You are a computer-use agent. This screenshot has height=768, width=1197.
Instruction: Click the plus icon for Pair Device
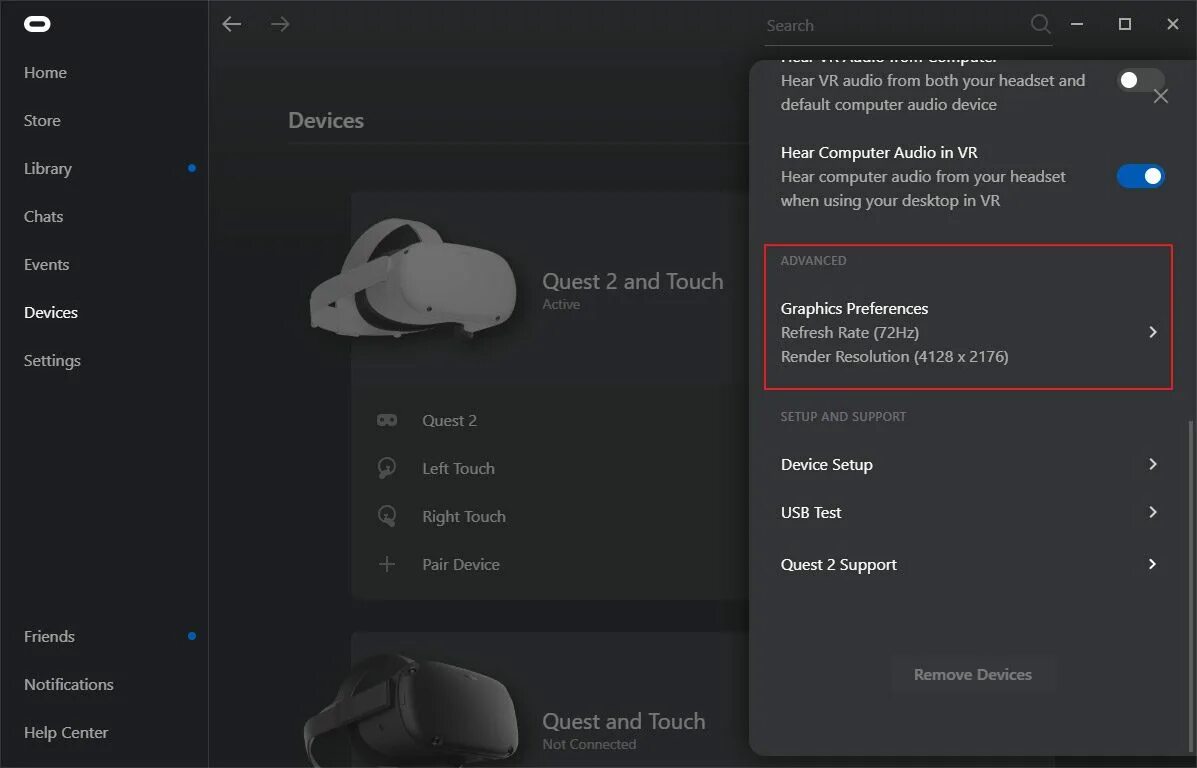[x=387, y=564]
